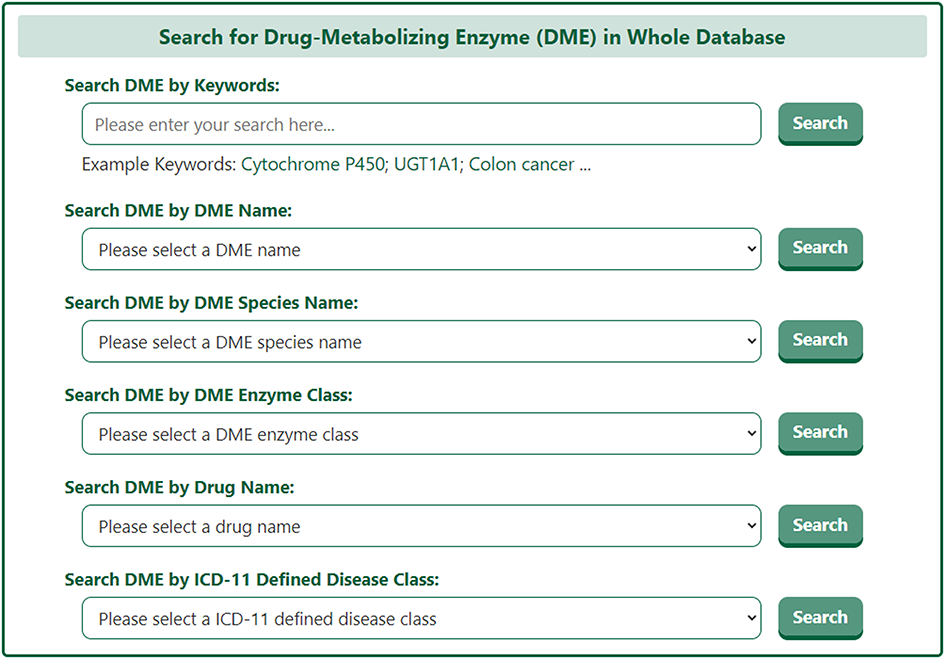Click Search beside the drug name dropdown
The width and height of the screenshot is (945, 659).
(x=820, y=526)
